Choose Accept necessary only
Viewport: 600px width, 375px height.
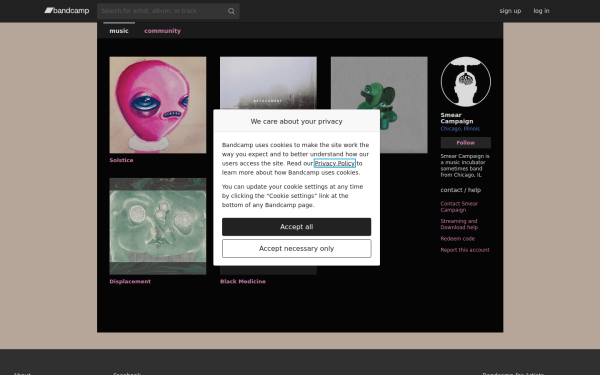tap(297, 249)
